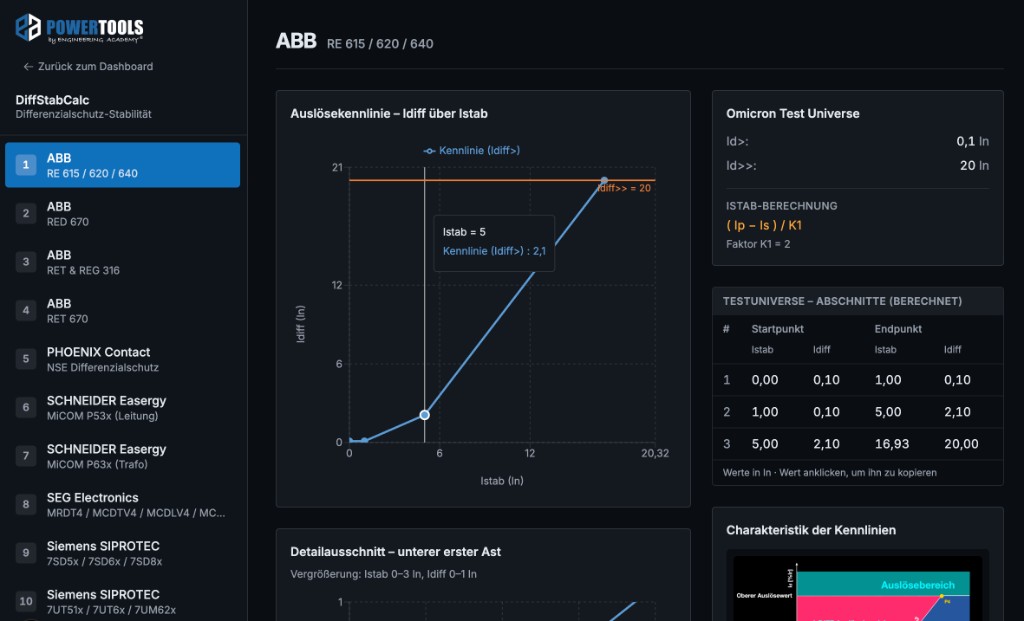
Task: Select SCHNEIDER Easergy MiCOM P53x (Leitung)
Action: [122, 407]
